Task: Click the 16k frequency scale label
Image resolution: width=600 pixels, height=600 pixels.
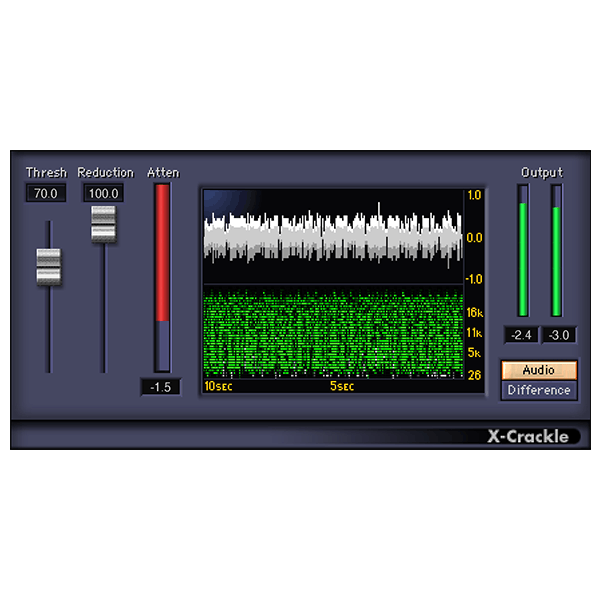Action: (475, 313)
